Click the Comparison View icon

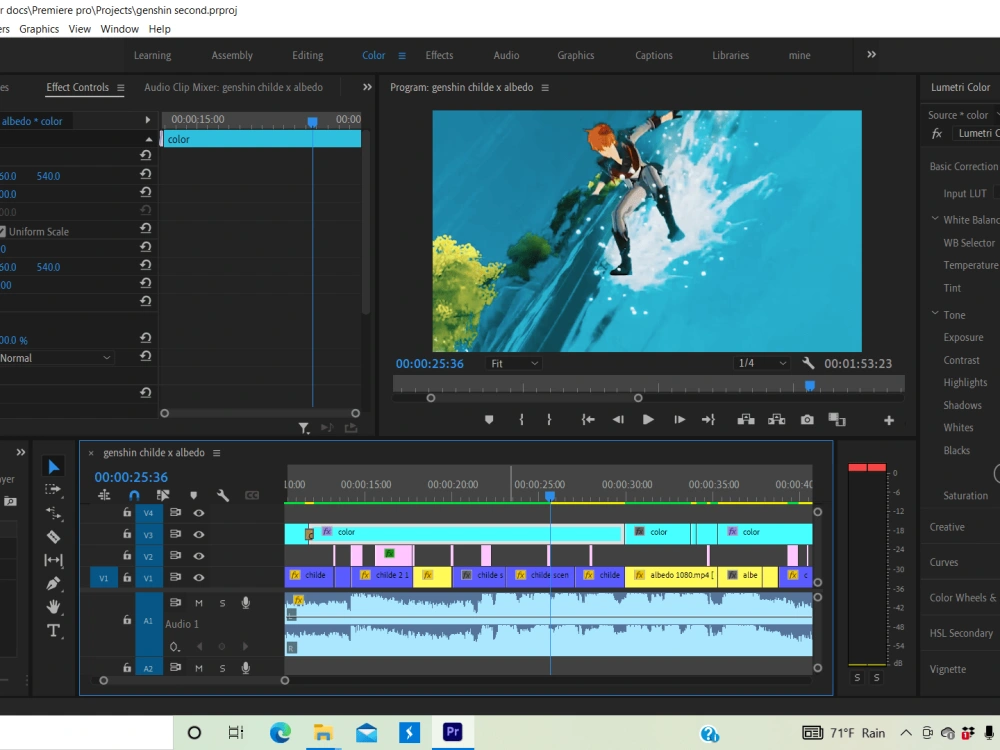(837, 420)
